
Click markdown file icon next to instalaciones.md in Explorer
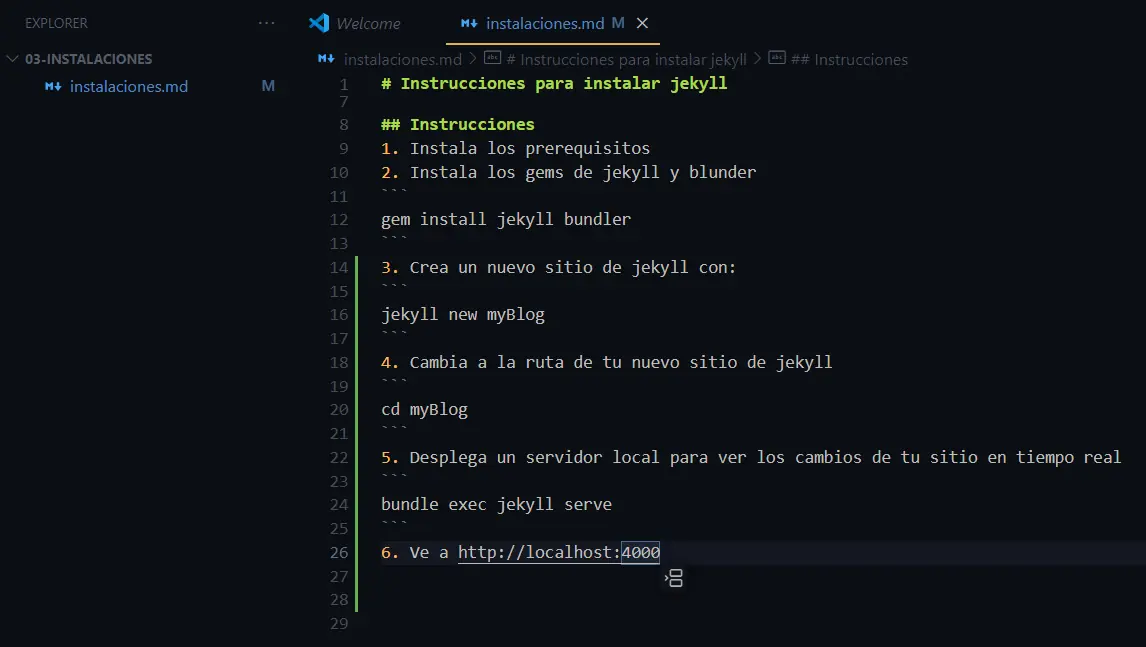pyautogui.click(x=53, y=86)
